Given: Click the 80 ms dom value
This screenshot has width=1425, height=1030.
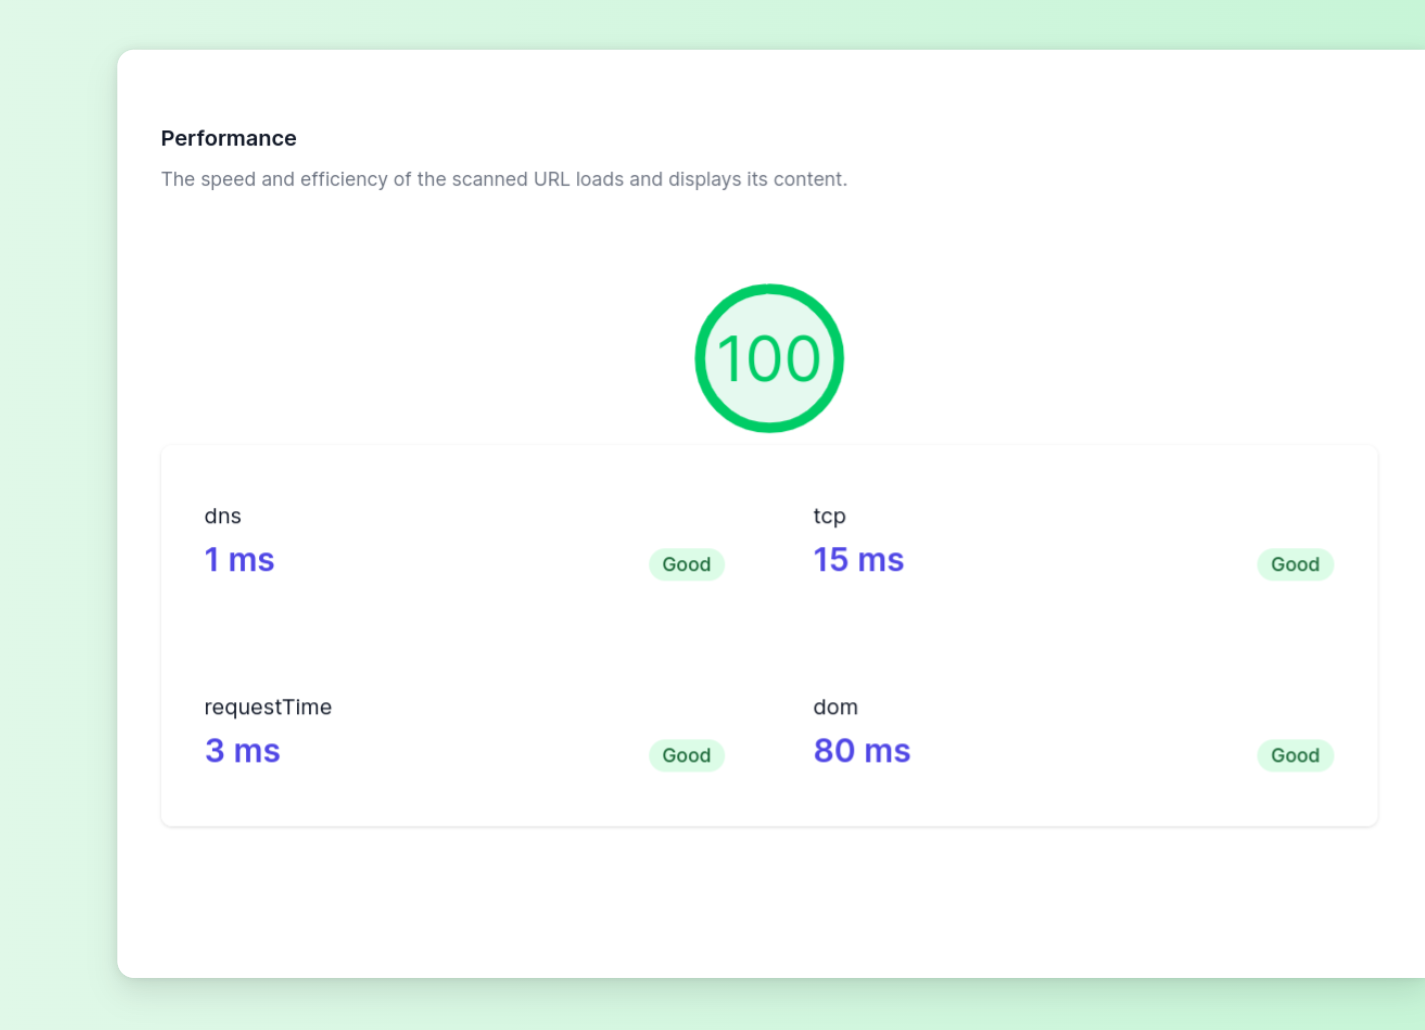Looking at the screenshot, I should (861, 751).
